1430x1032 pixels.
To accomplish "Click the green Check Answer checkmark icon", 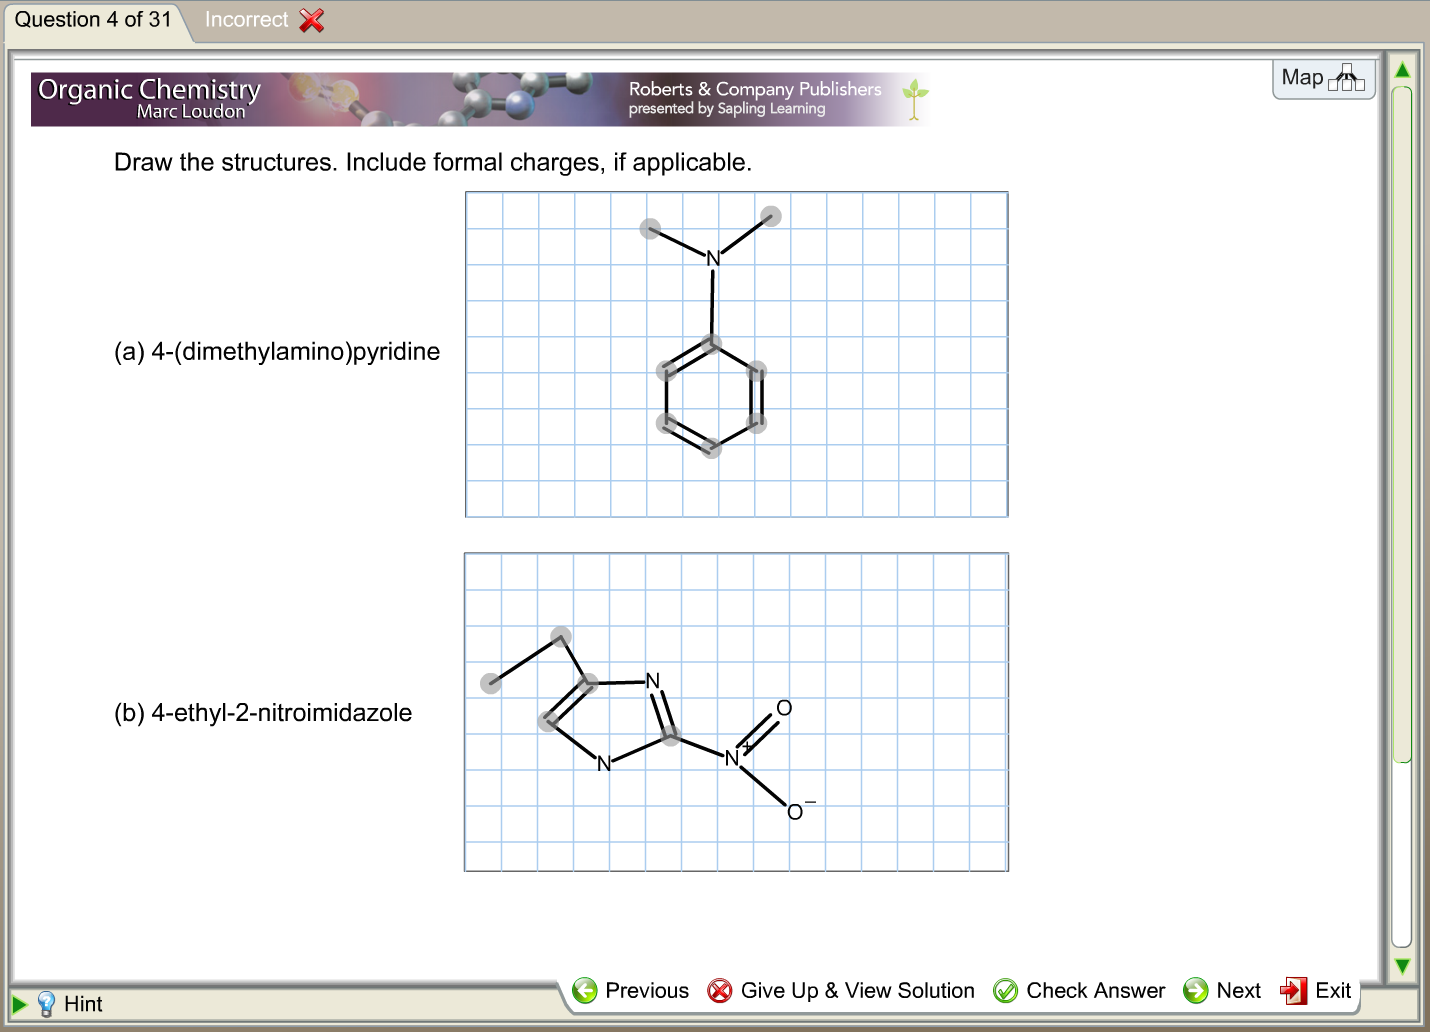I will pos(1004,990).
